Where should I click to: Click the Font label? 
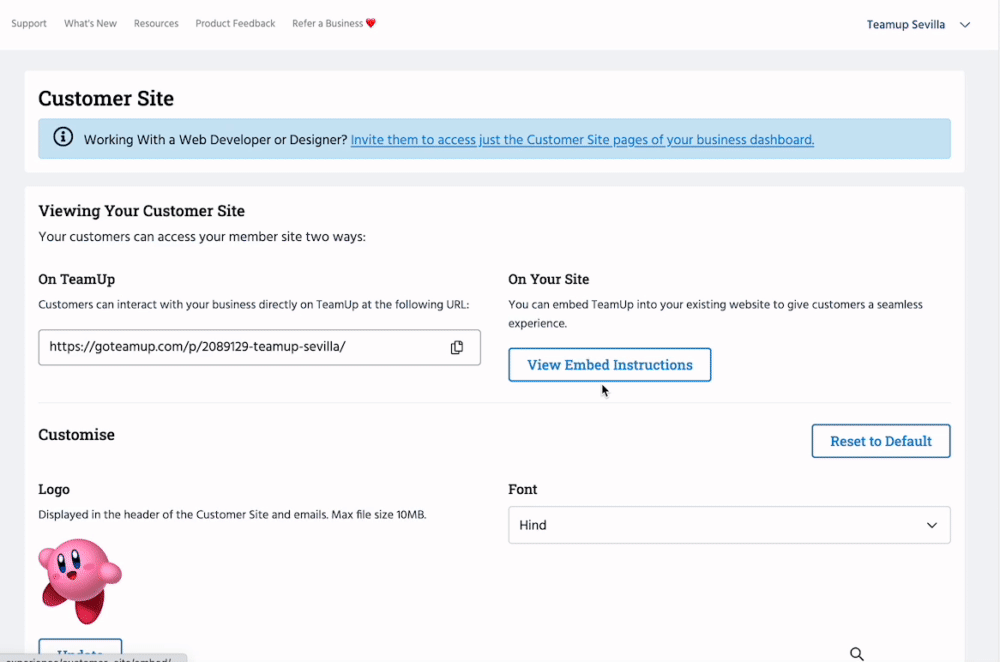522,489
